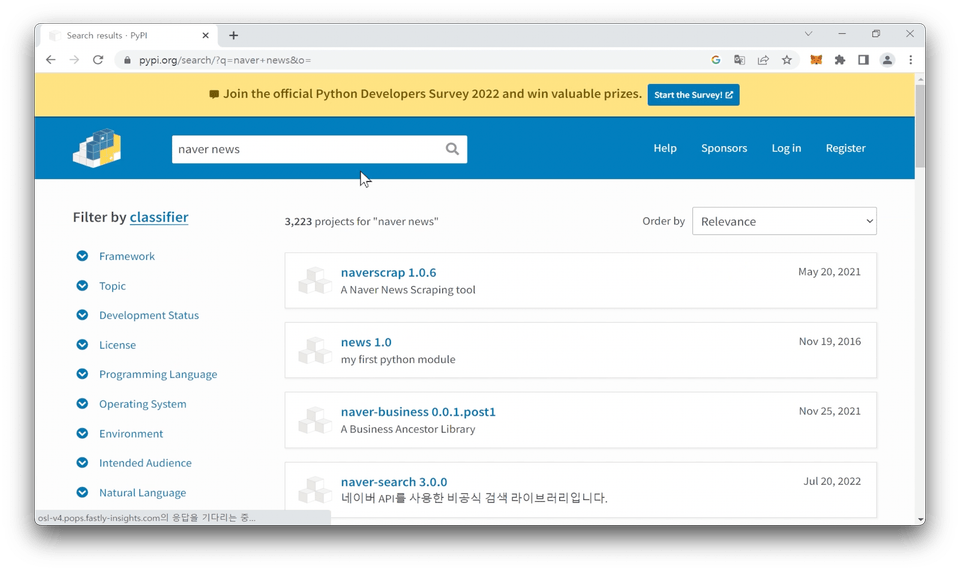Open the Chrome profile avatar
960x571 pixels.
(x=887, y=60)
